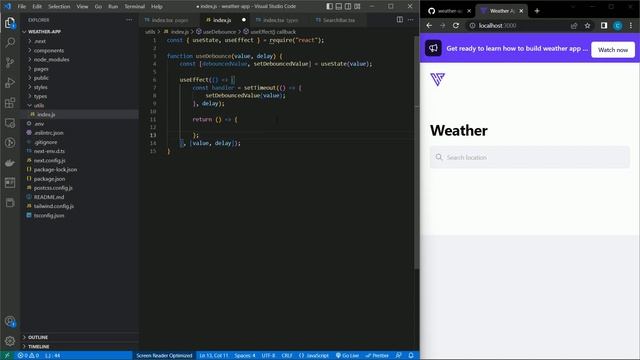This screenshot has height=360, width=640.
Task: Open notifications bell in status bar
Action: click(411, 356)
